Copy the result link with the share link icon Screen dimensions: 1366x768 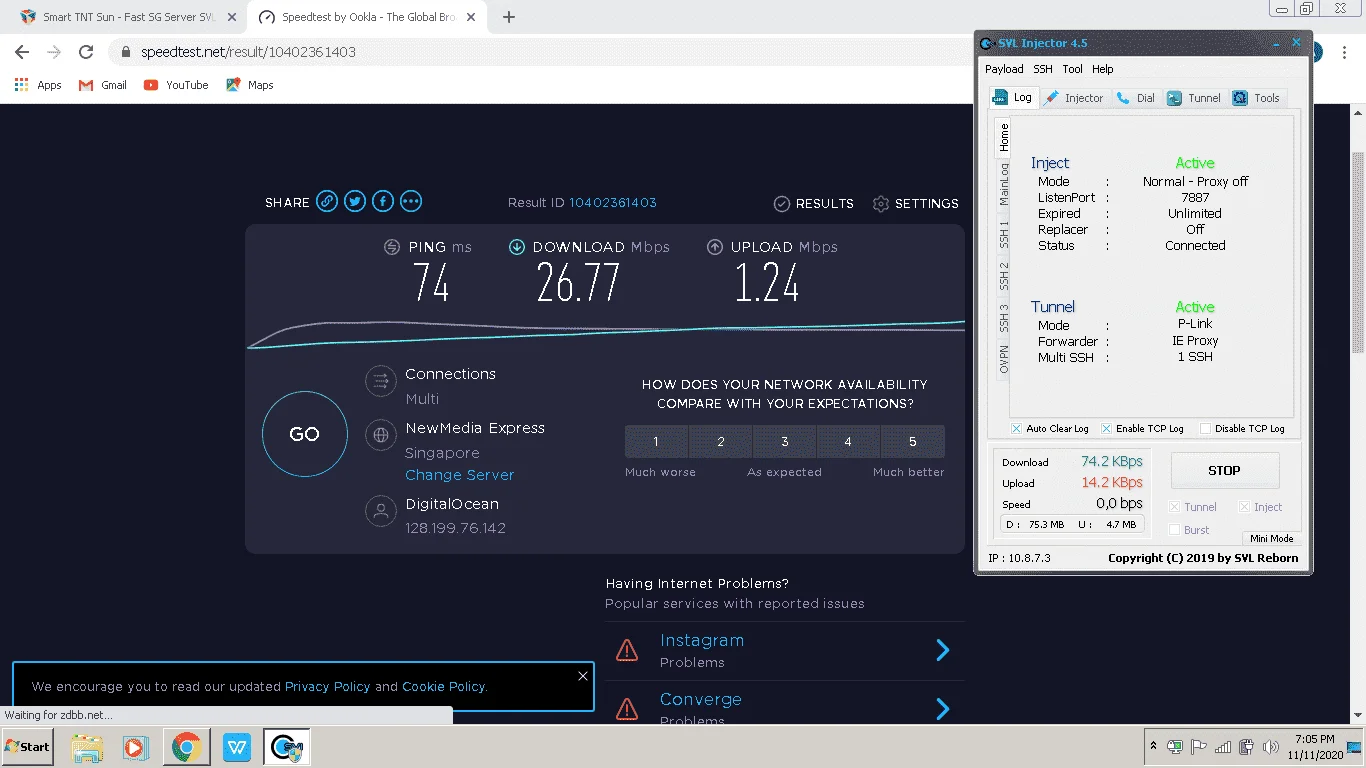click(x=327, y=202)
